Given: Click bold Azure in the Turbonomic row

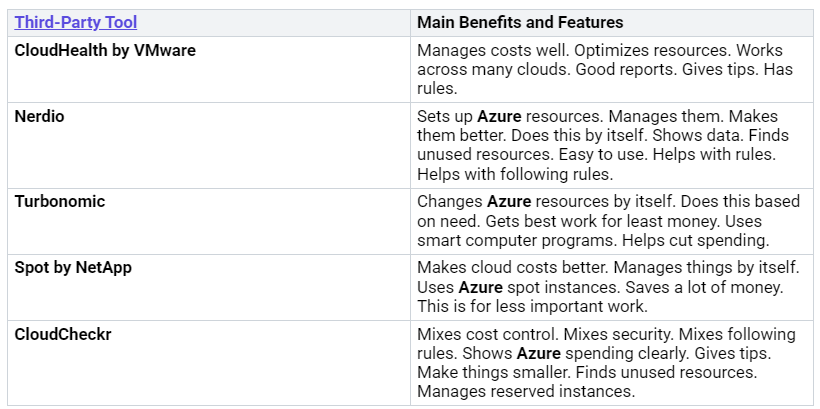Looking at the screenshot, I should [x=509, y=202].
